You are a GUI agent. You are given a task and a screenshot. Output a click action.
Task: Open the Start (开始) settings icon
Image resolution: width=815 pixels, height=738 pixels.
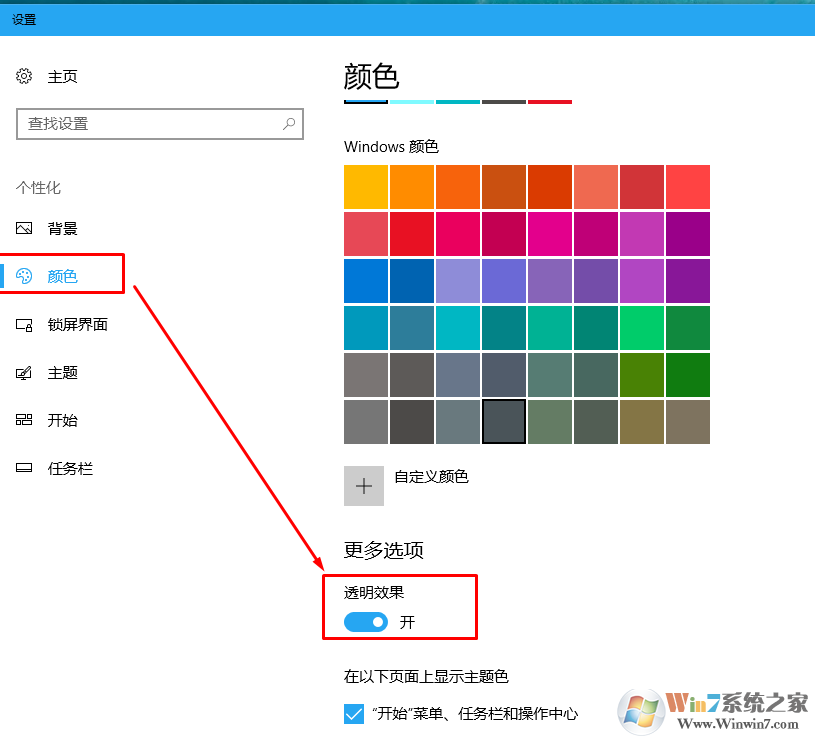[25, 421]
